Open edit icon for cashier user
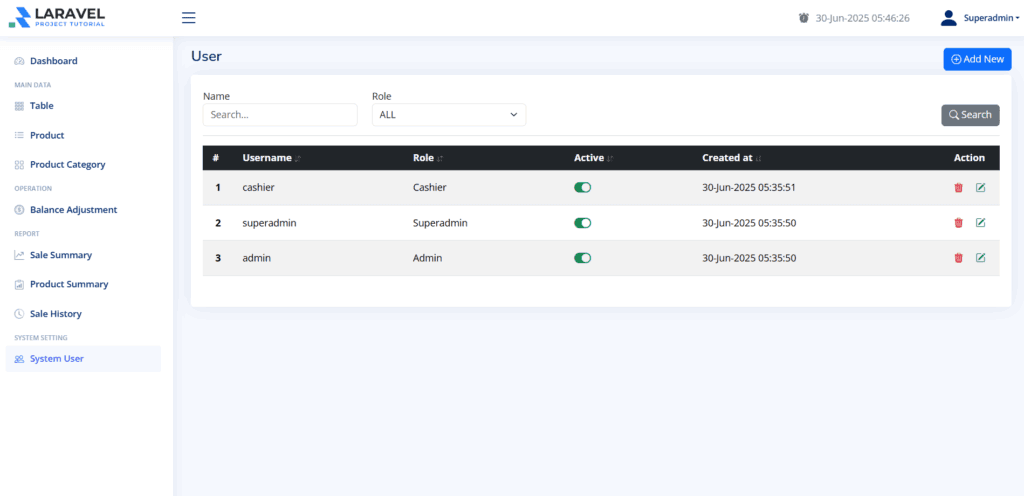Image resolution: width=1024 pixels, height=496 pixels. tap(980, 188)
